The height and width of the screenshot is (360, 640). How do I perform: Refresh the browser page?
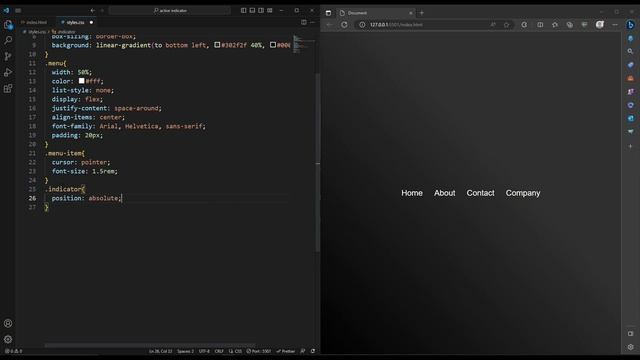344,25
